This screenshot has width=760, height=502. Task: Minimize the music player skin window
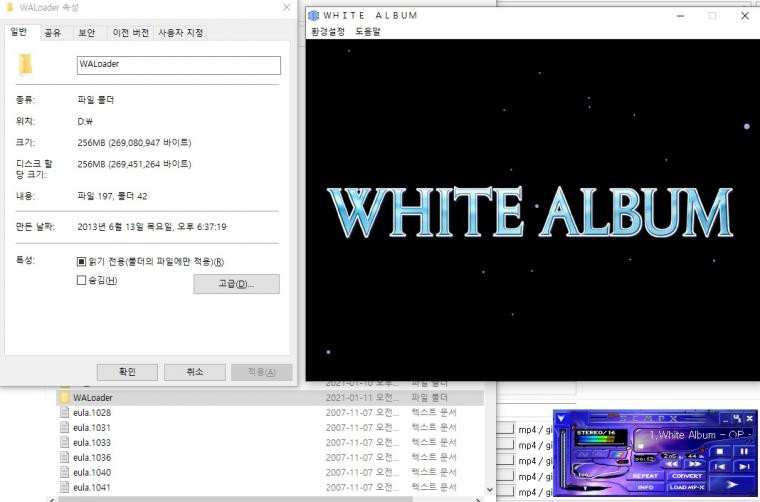(x=725, y=419)
